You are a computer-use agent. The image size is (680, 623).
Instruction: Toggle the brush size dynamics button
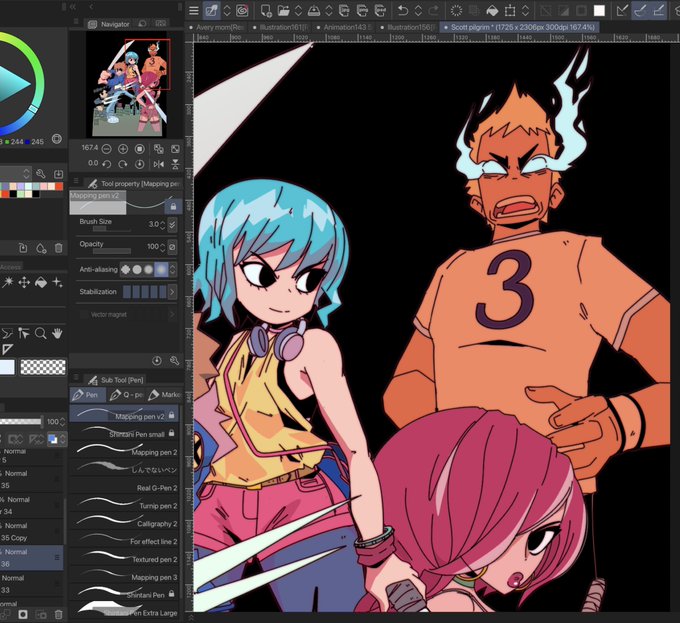click(x=172, y=224)
